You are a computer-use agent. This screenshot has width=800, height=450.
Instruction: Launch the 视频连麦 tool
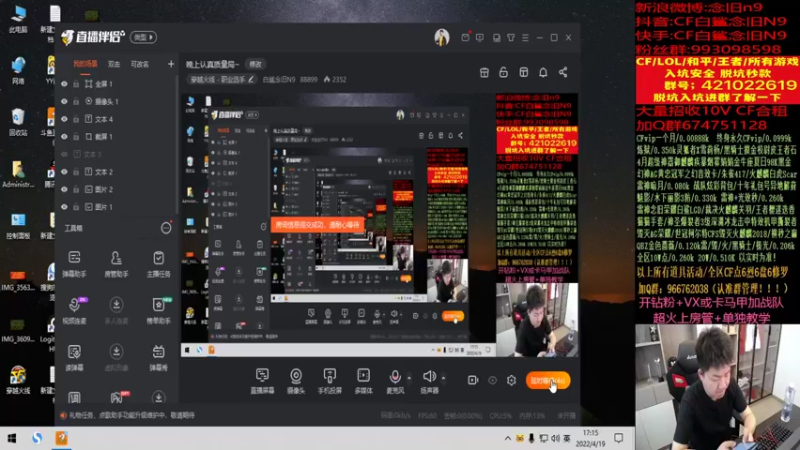click(74, 310)
